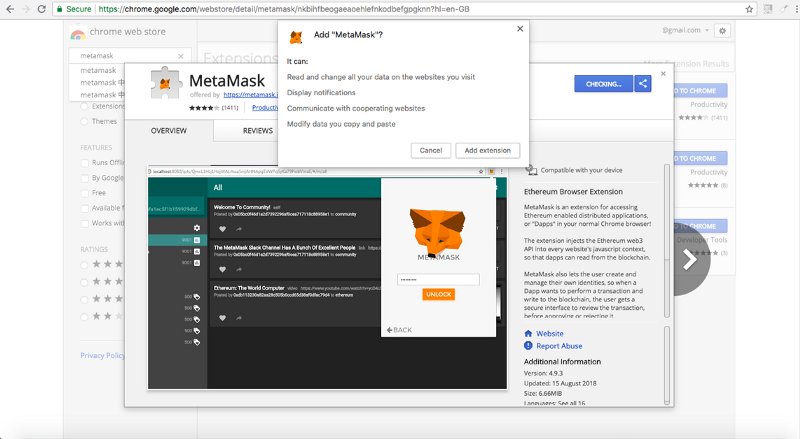Choose the first metamask search suggestion
The image size is (800, 439).
point(98,70)
